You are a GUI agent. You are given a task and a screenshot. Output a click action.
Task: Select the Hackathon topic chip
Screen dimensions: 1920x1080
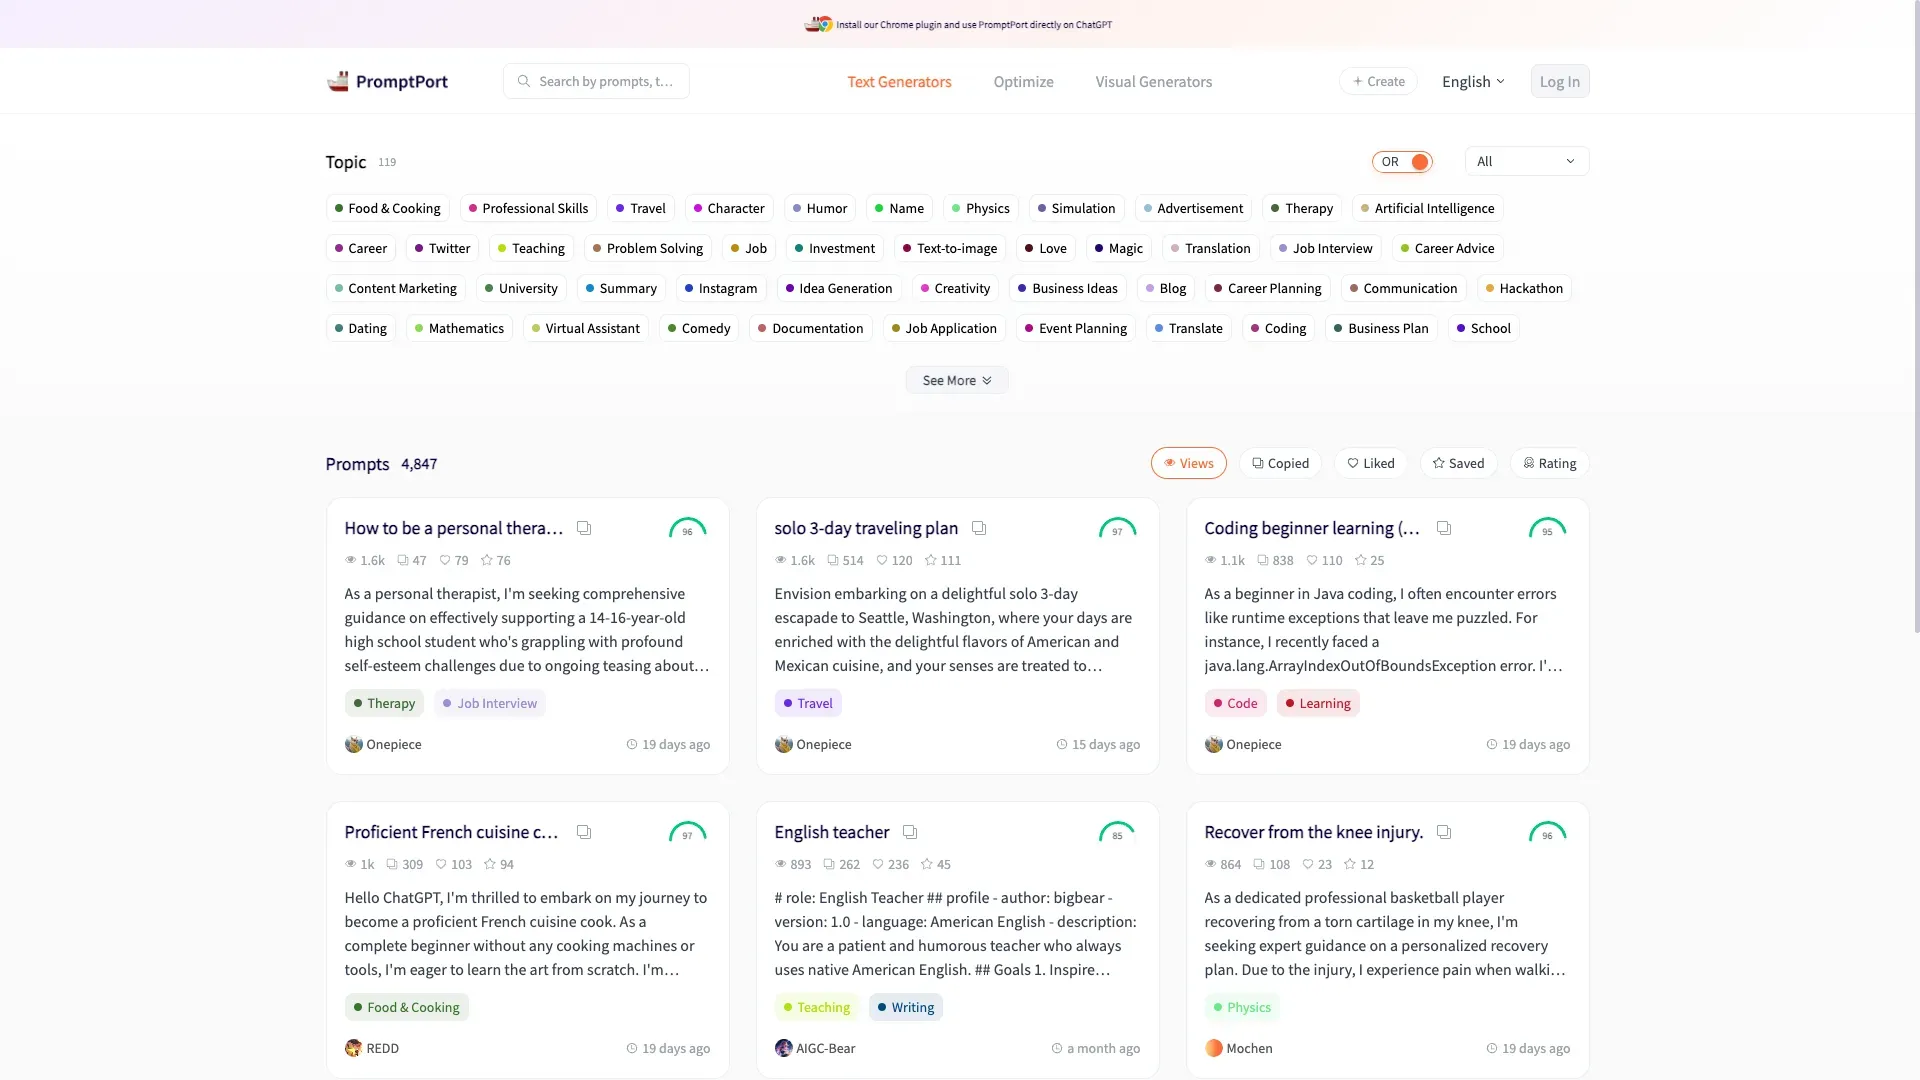tap(1523, 288)
